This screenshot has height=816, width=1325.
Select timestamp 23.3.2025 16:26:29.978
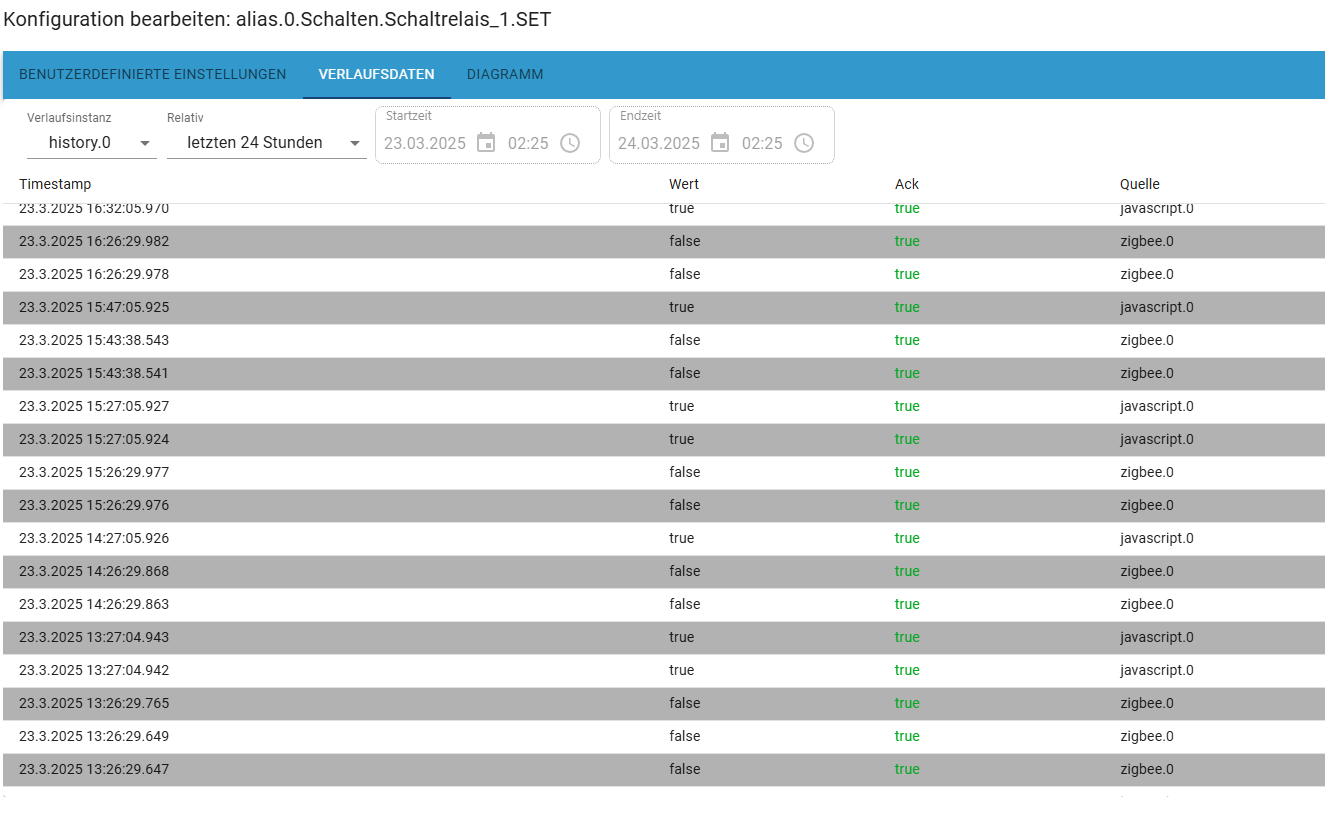pos(94,274)
